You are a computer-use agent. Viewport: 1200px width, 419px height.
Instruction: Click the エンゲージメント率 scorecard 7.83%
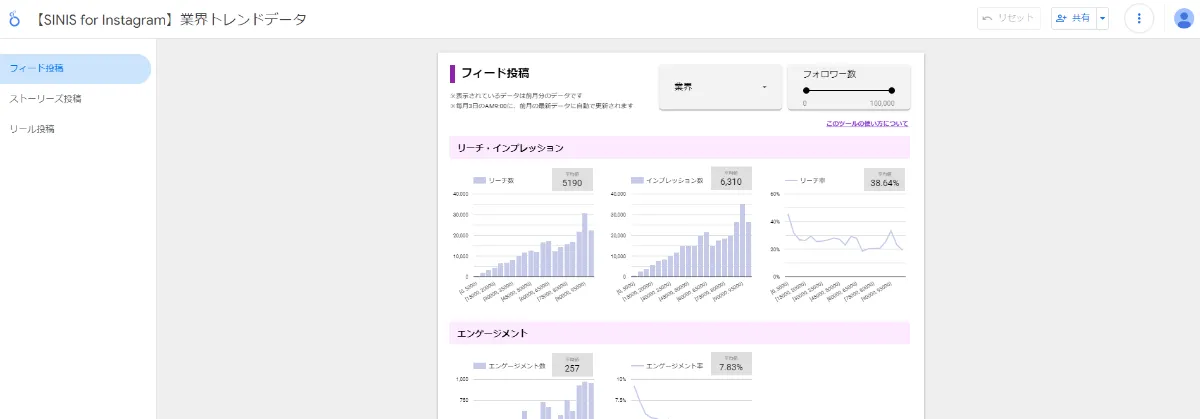coord(731,364)
